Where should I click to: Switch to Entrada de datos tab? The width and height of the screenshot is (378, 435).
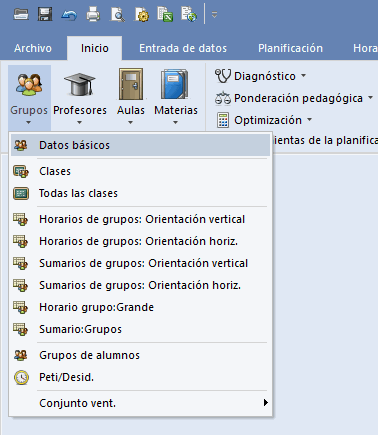183,48
